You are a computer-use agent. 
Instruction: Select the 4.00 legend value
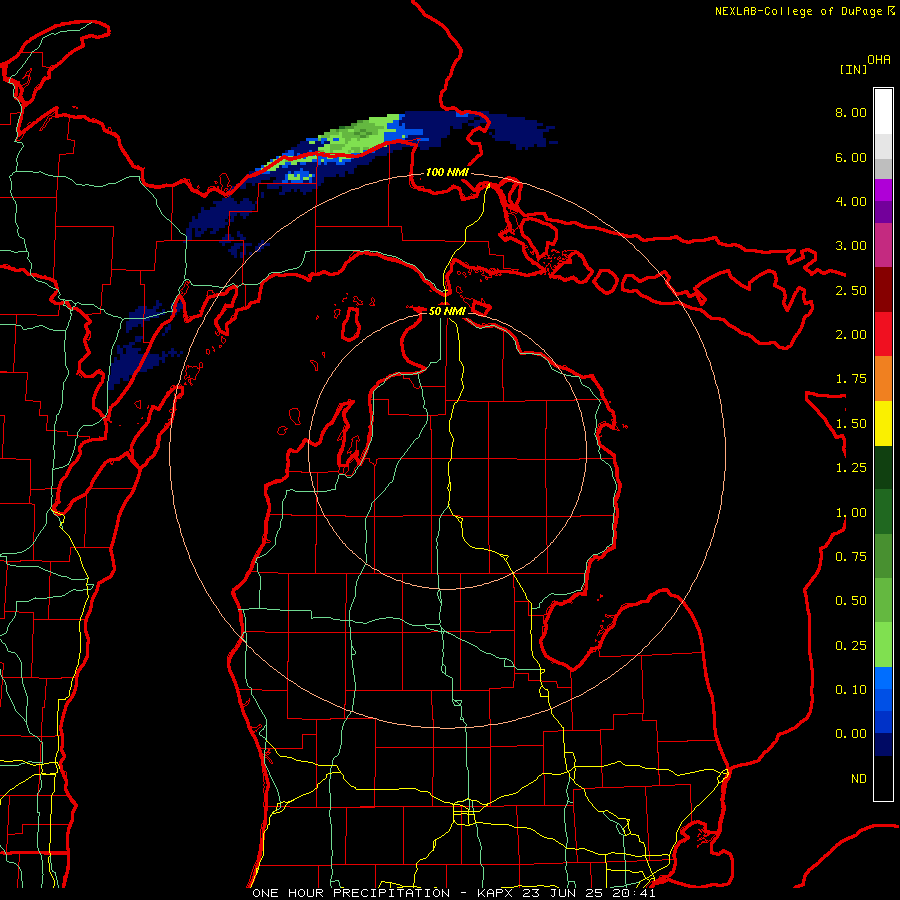[851, 201]
